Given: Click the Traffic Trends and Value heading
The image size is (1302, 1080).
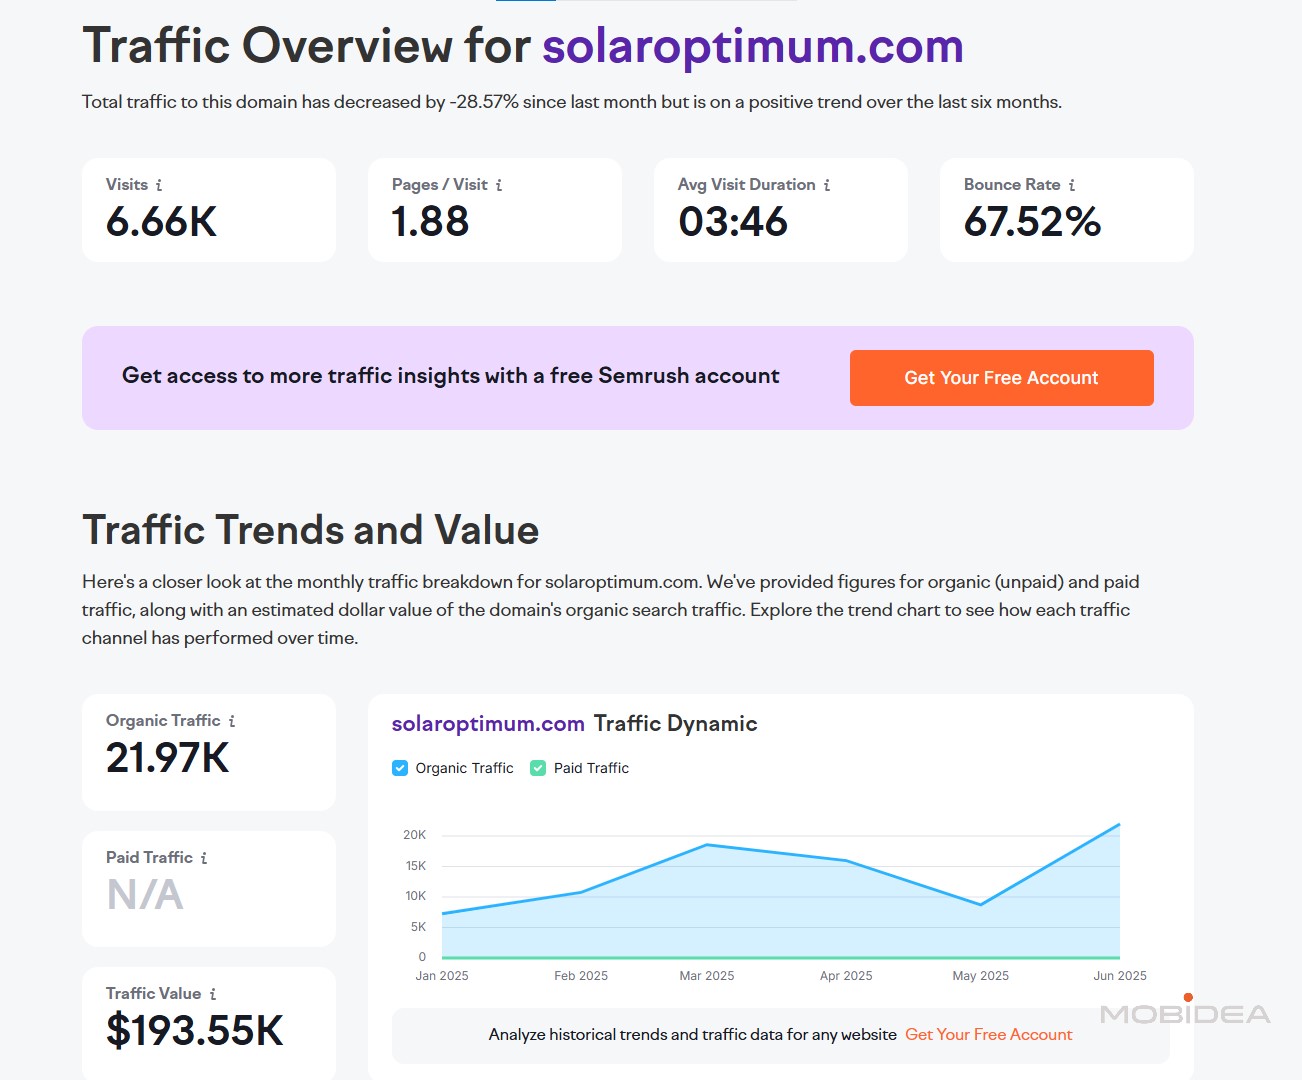Looking at the screenshot, I should pyautogui.click(x=311, y=530).
